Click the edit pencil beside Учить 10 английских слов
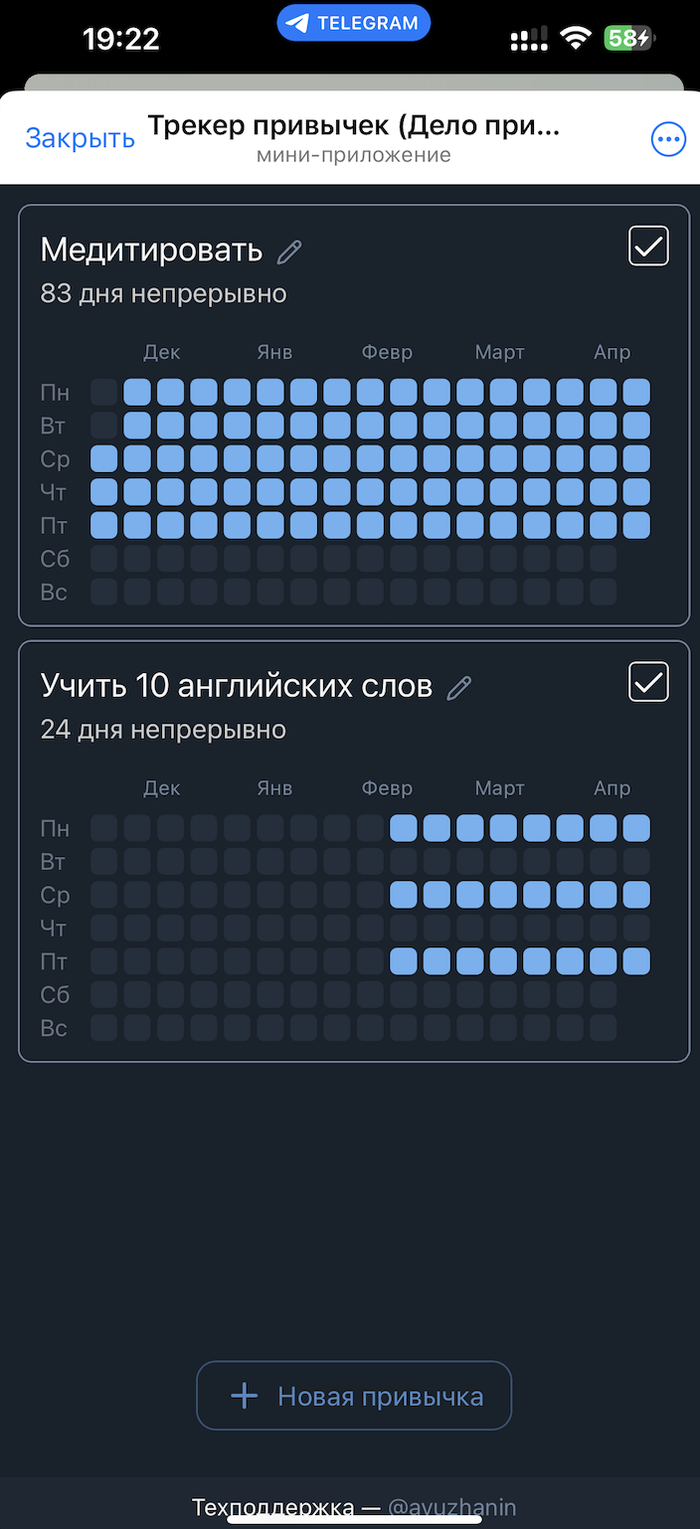The image size is (700, 1529). click(x=460, y=687)
